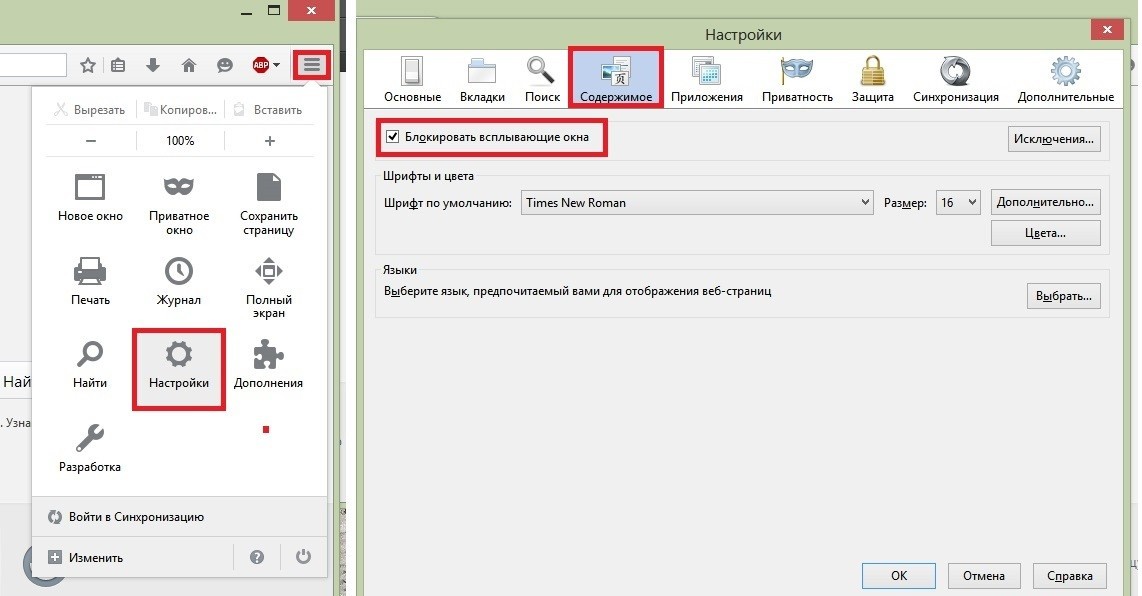The width and height of the screenshot is (1142, 596).
Task: Select the Содержимое tab
Action: pos(616,79)
